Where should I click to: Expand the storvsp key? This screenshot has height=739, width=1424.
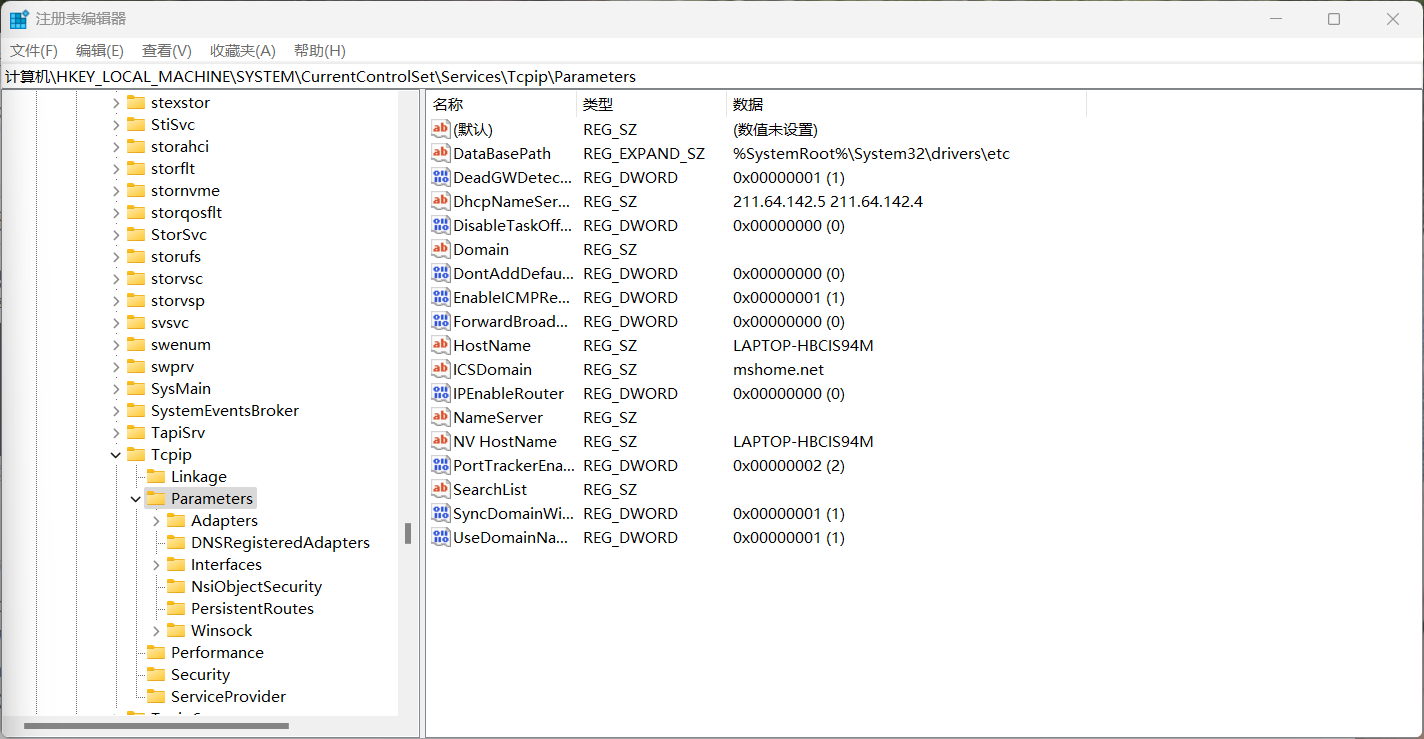pyautogui.click(x=116, y=301)
